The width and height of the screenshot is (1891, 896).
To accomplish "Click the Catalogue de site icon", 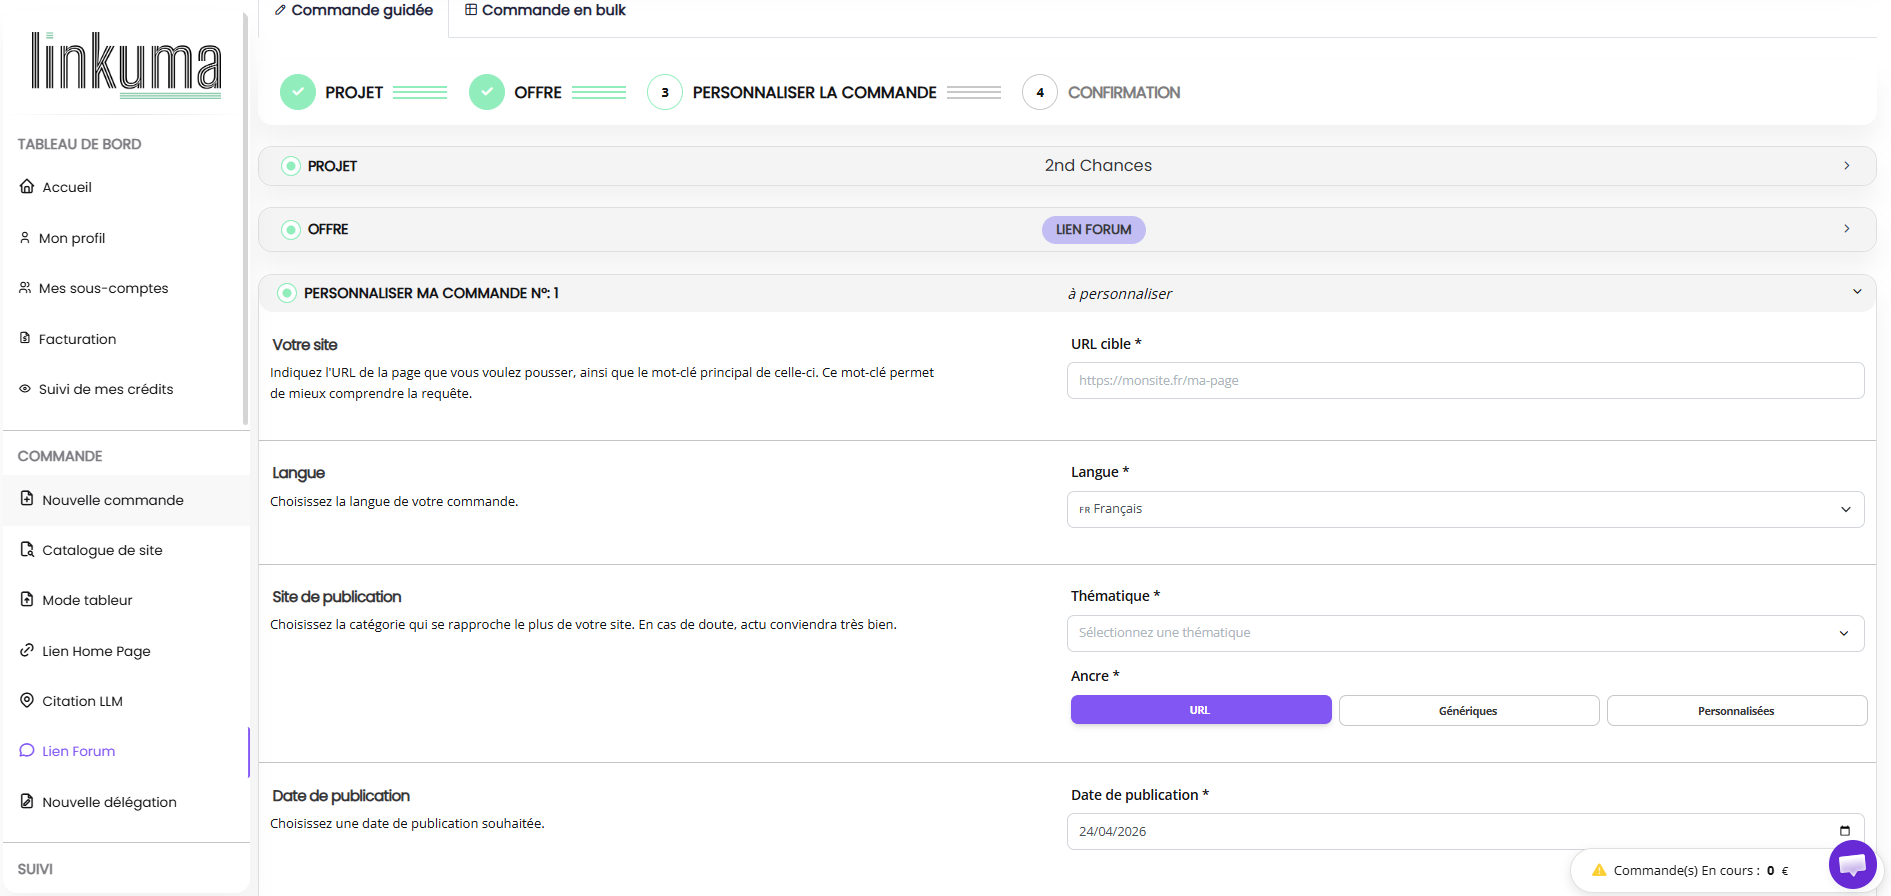I will [x=27, y=550].
